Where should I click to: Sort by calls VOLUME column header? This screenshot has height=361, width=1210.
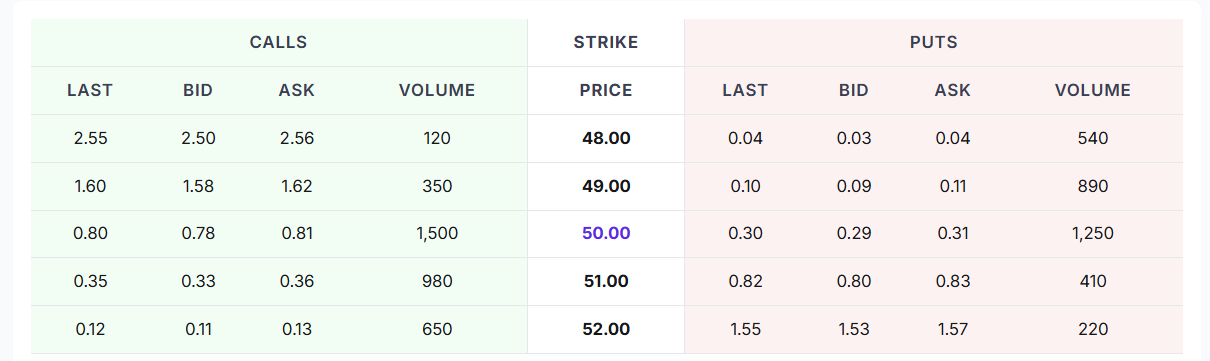coord(437,90)
